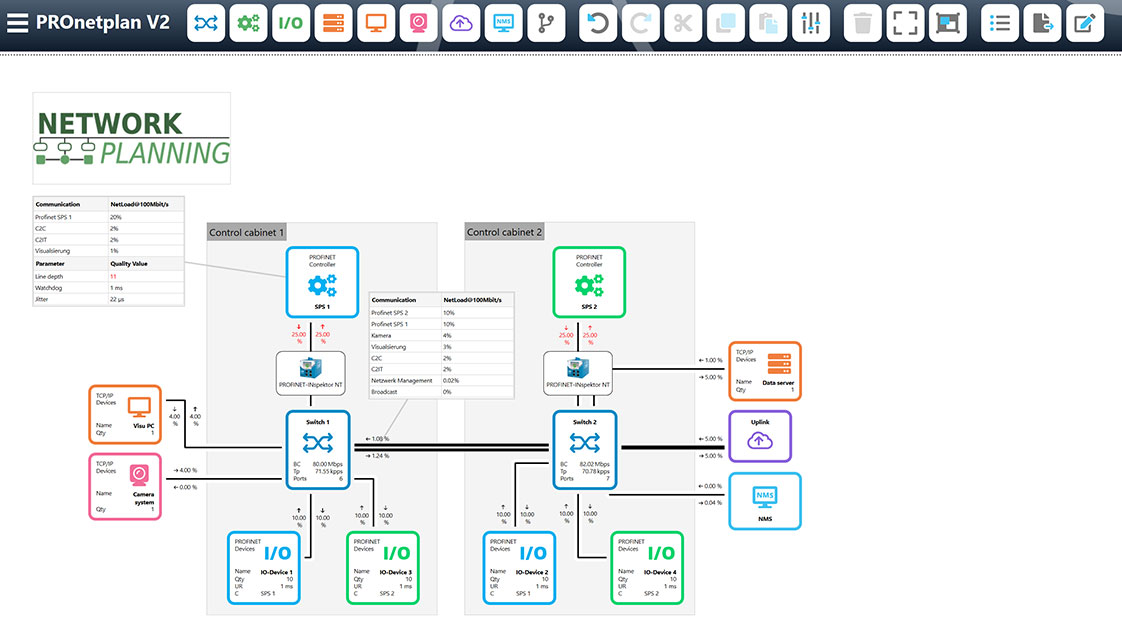Open the list view toolbar icon
Viewport: 1122px width, 630px height.
999,22
